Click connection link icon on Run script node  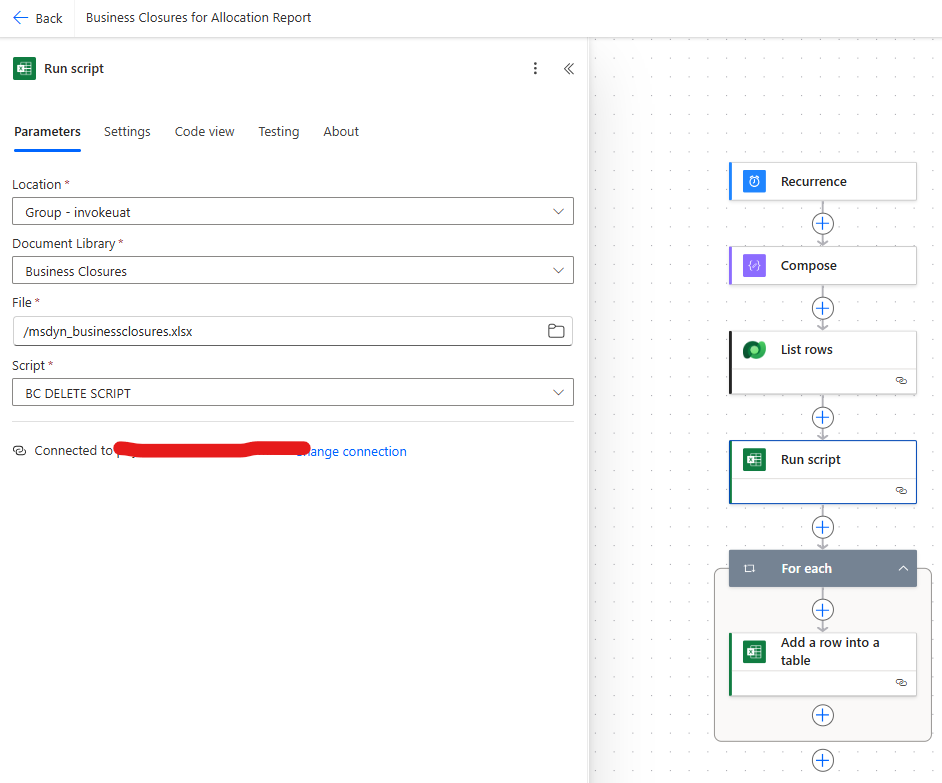901,491
